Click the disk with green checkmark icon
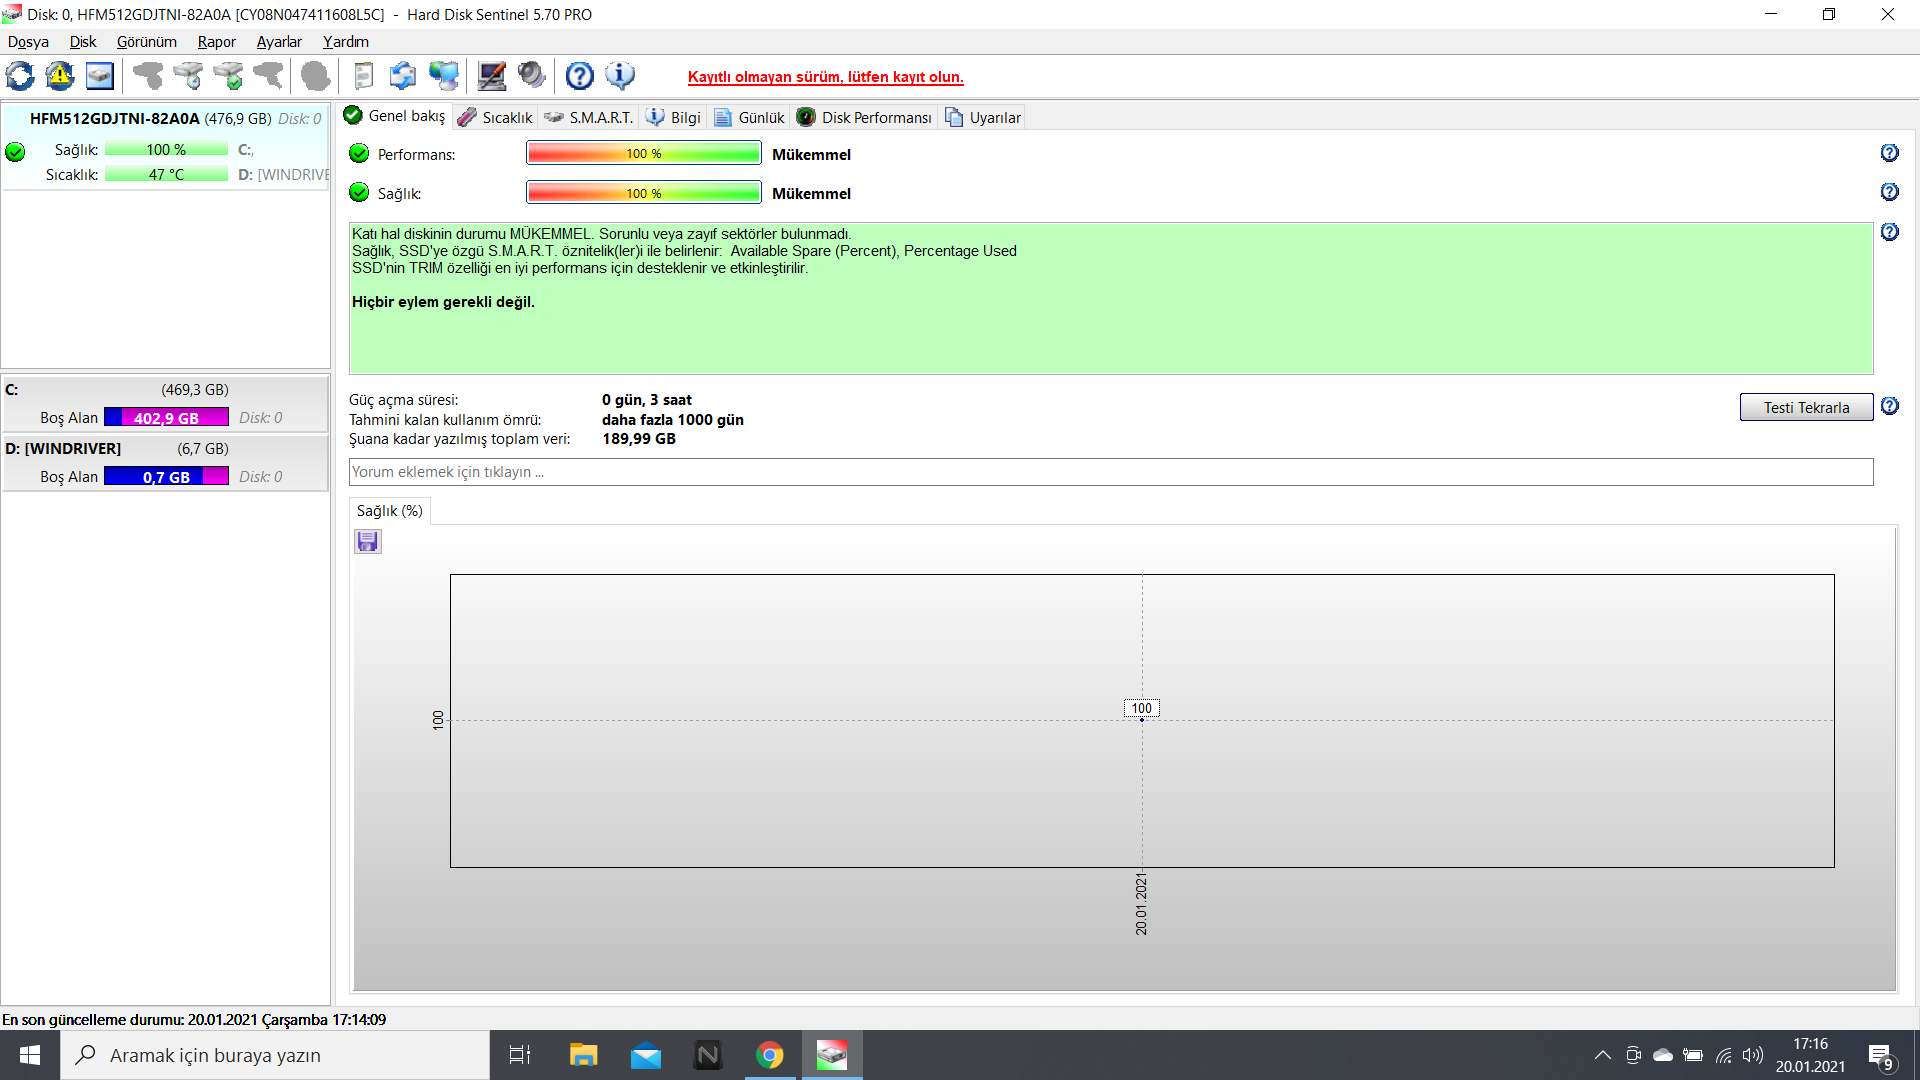This screenshot has height=1080, width=1920. click(229, 76)
